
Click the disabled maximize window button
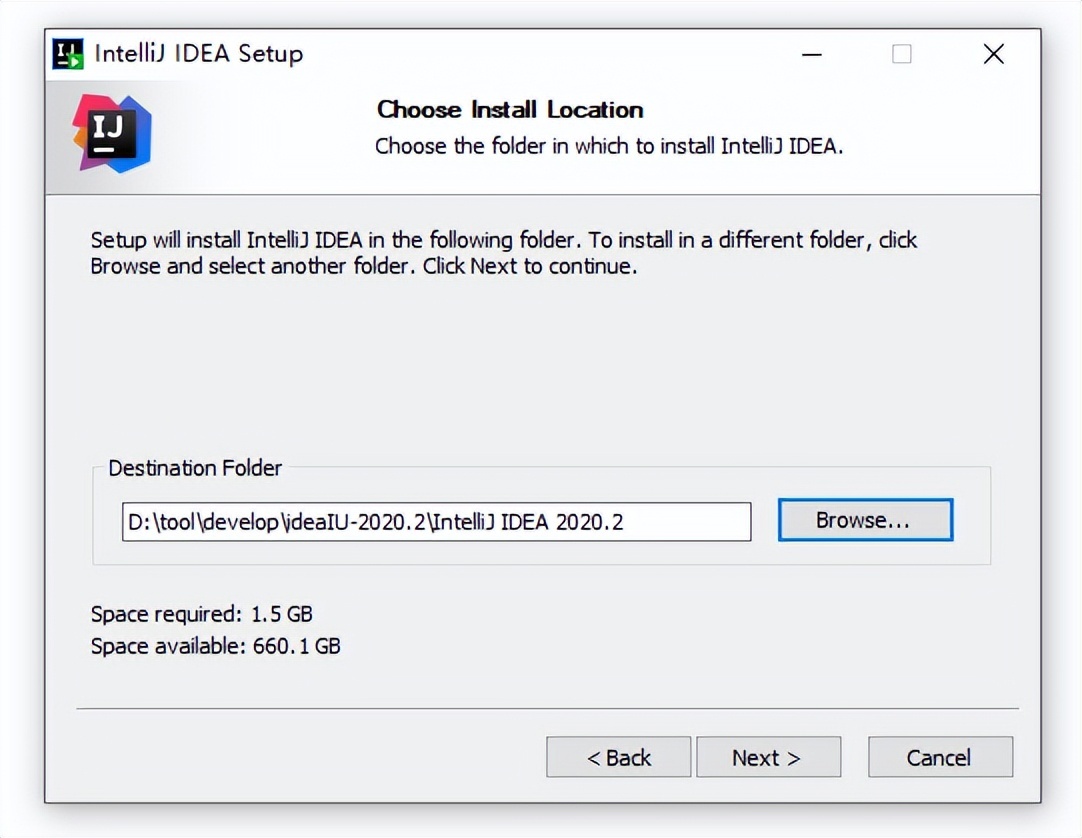point(901,54)
